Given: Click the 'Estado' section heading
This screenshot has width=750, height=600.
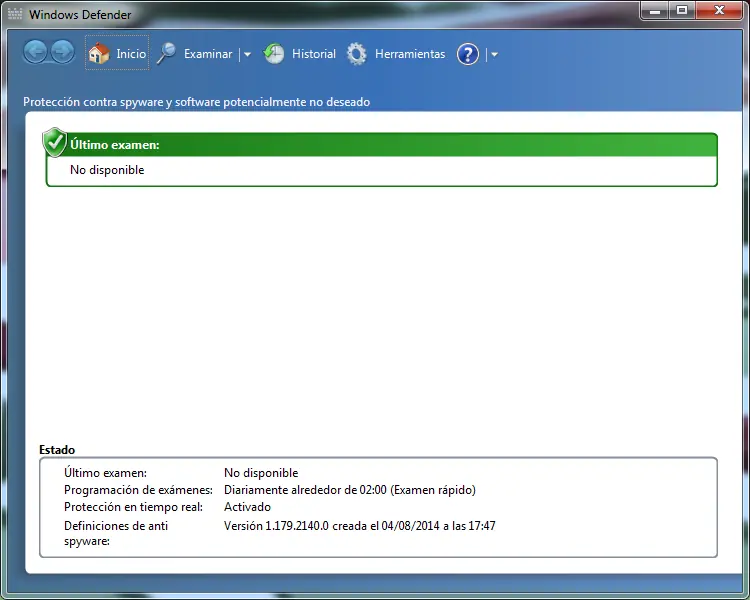Looking at the screenshot, I should (57, 450).
